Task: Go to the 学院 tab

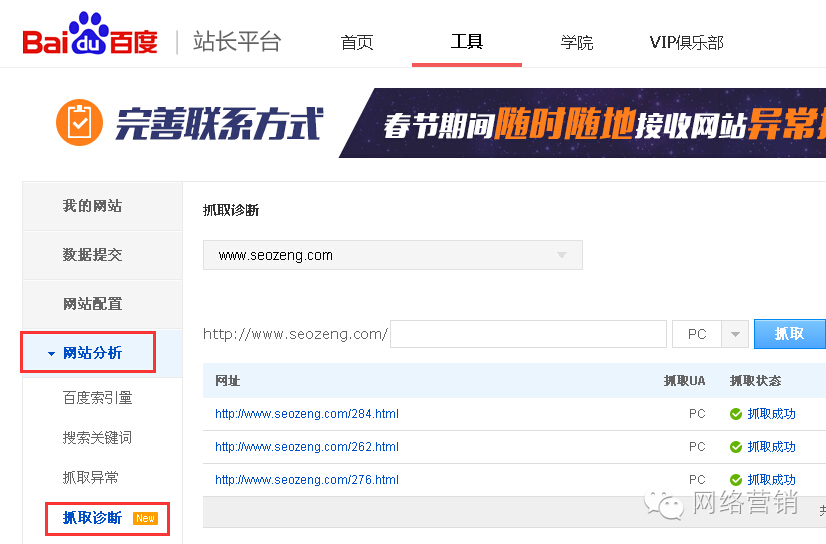Action: click(x=577, y=42)
